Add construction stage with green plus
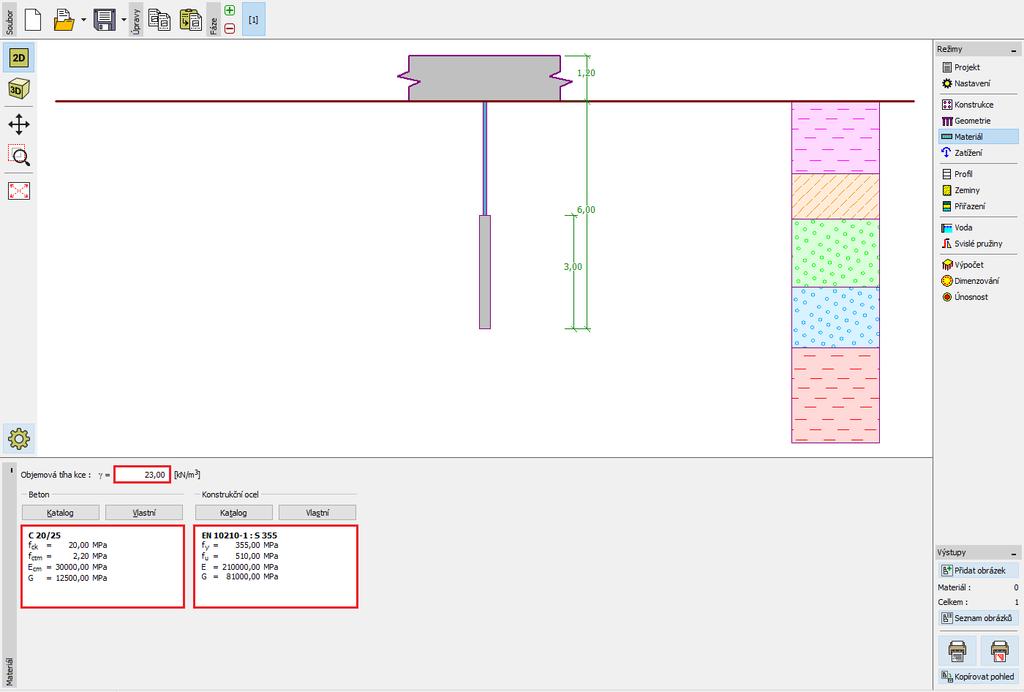This screenshot has width=1024, height=692. (229, 10)
